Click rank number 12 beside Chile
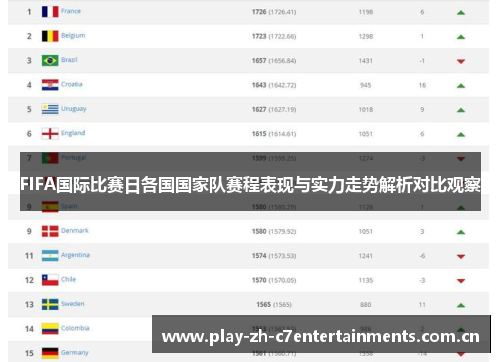Screen dimensions: 500x362 click(x=29, y=280)
